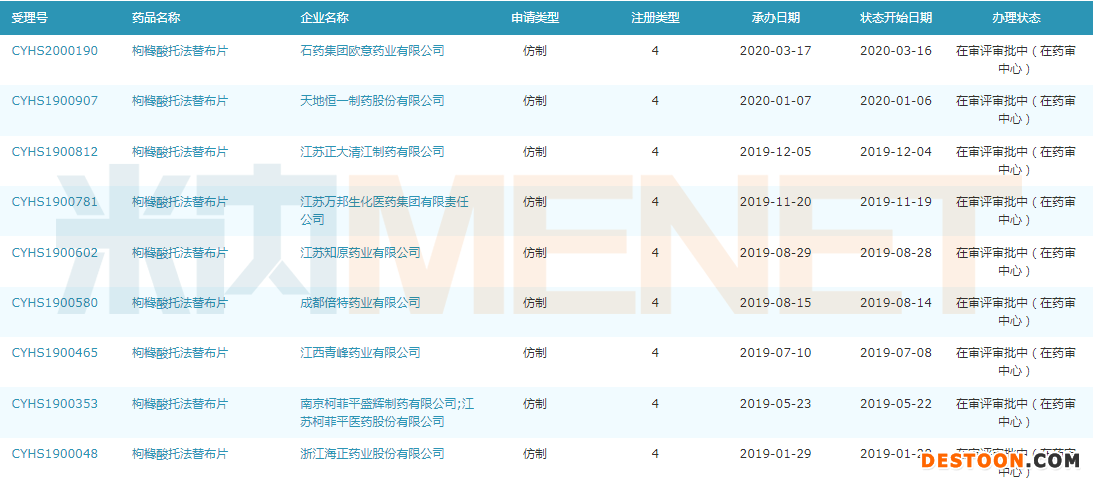Click company 江苏正大清江制药有限公司

[372, 152]
